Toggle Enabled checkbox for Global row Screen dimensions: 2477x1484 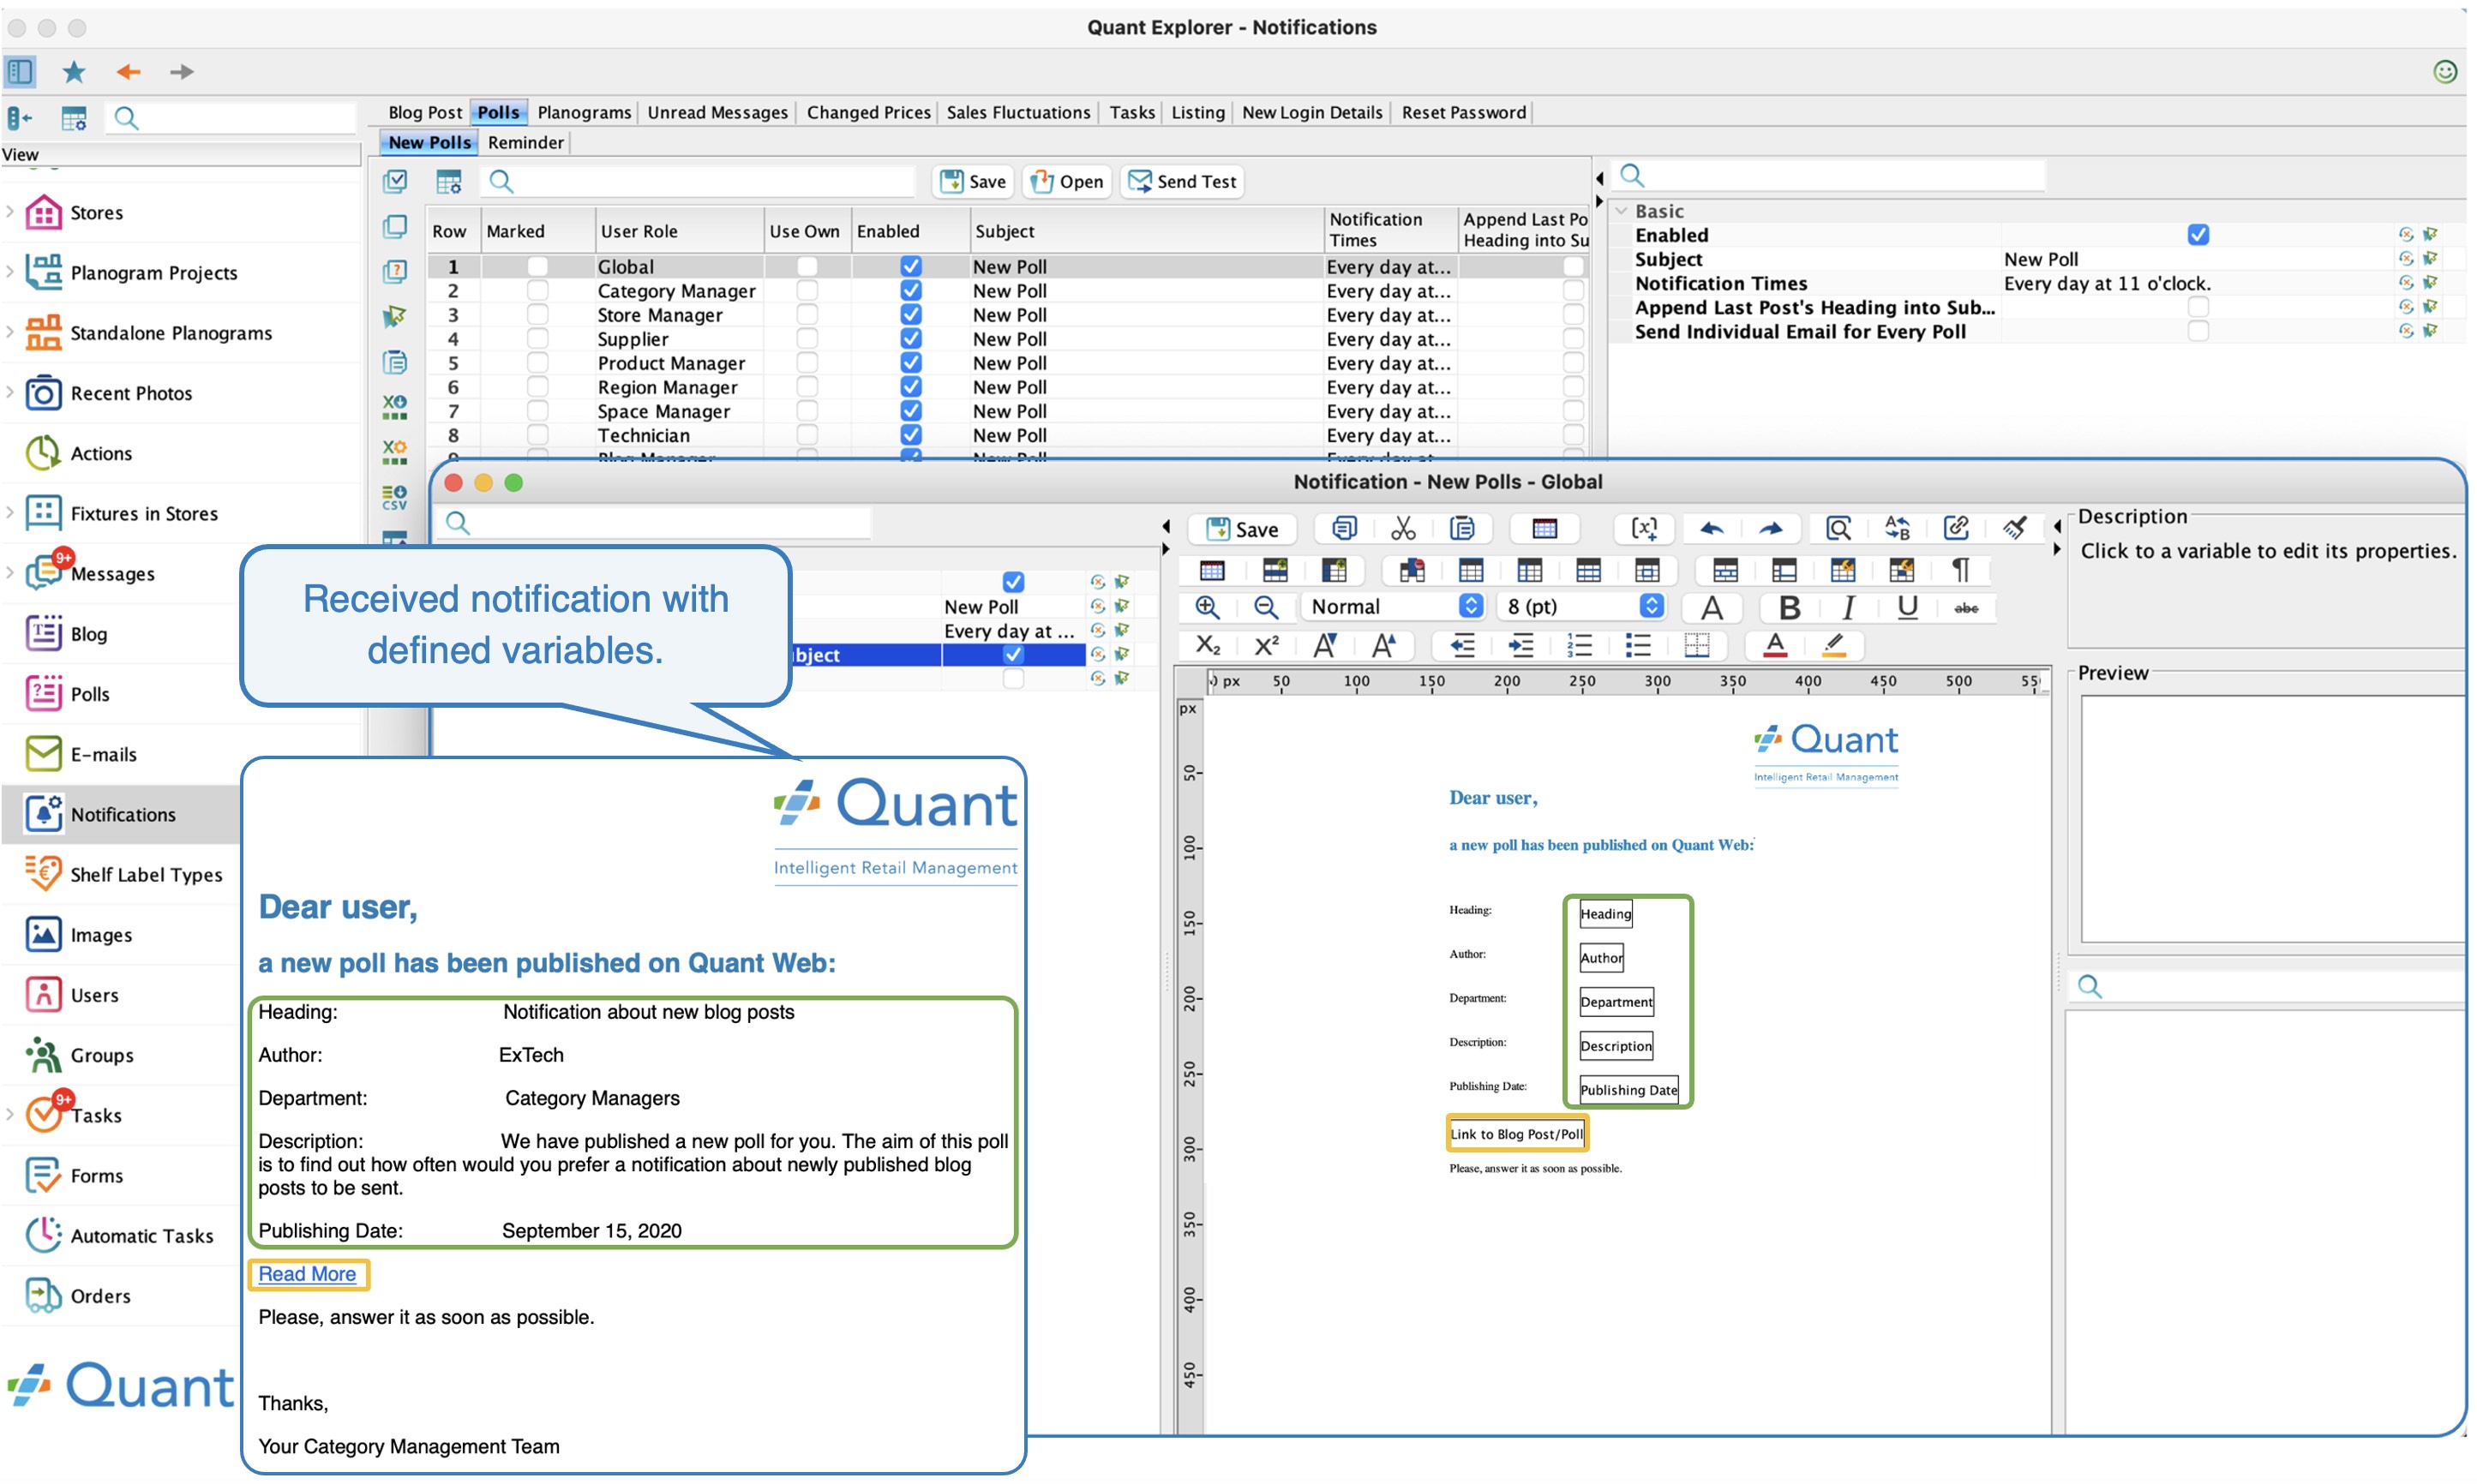[x=910, y=267]
